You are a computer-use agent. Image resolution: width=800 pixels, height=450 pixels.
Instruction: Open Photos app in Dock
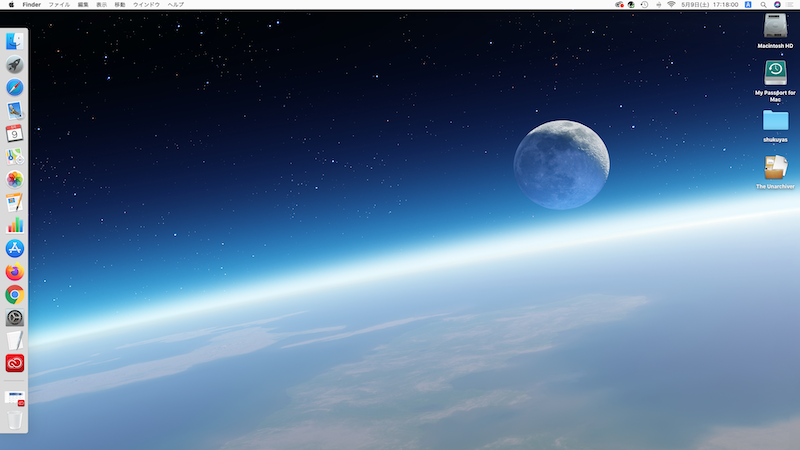click(14, 179)
